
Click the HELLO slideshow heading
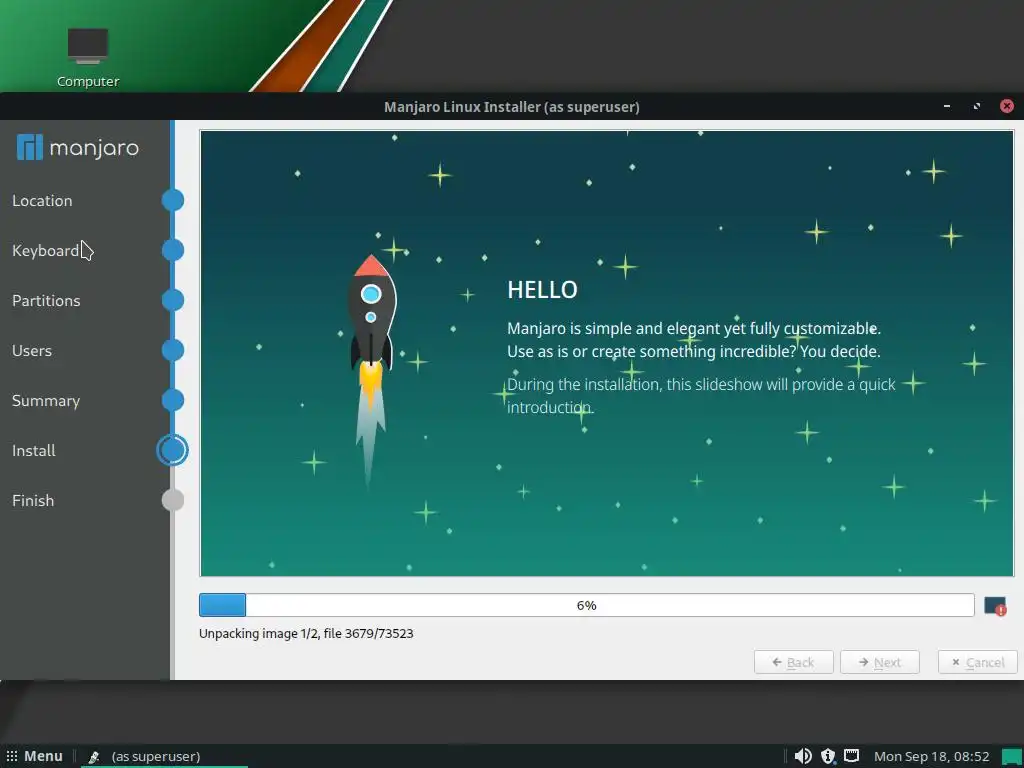(x=542, y=290)
